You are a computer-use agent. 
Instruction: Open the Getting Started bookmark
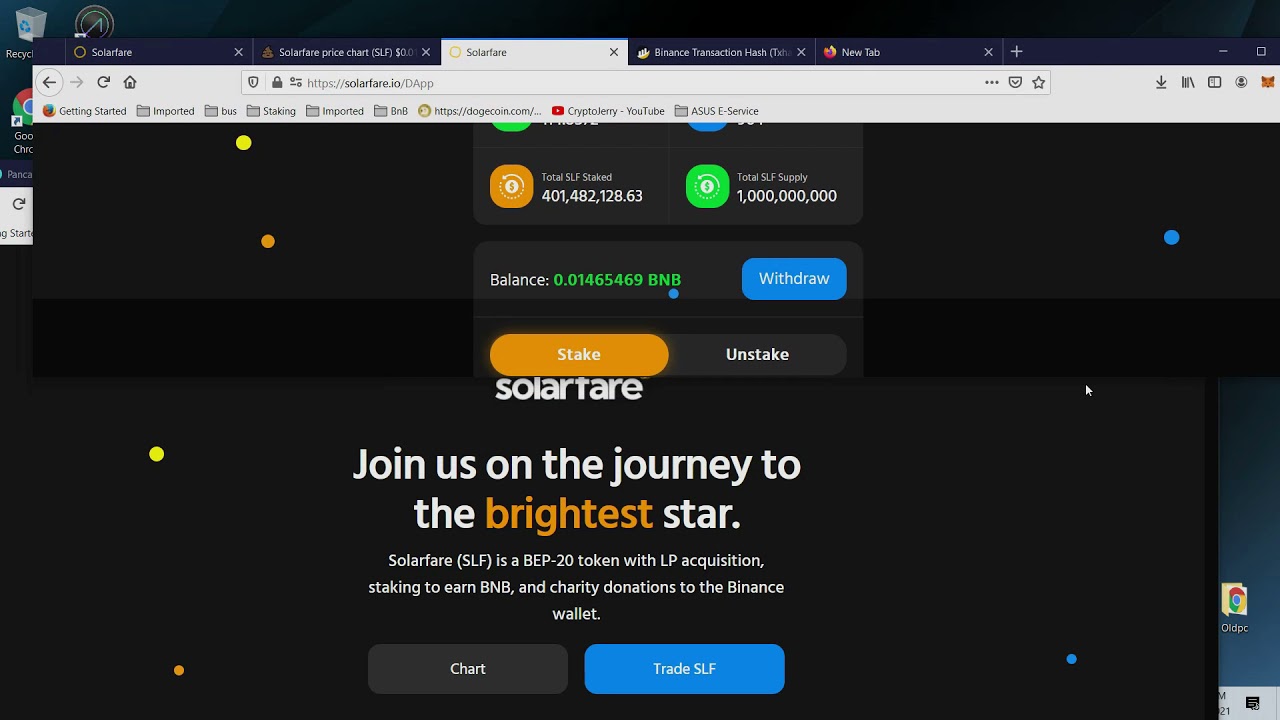[85, 111]
